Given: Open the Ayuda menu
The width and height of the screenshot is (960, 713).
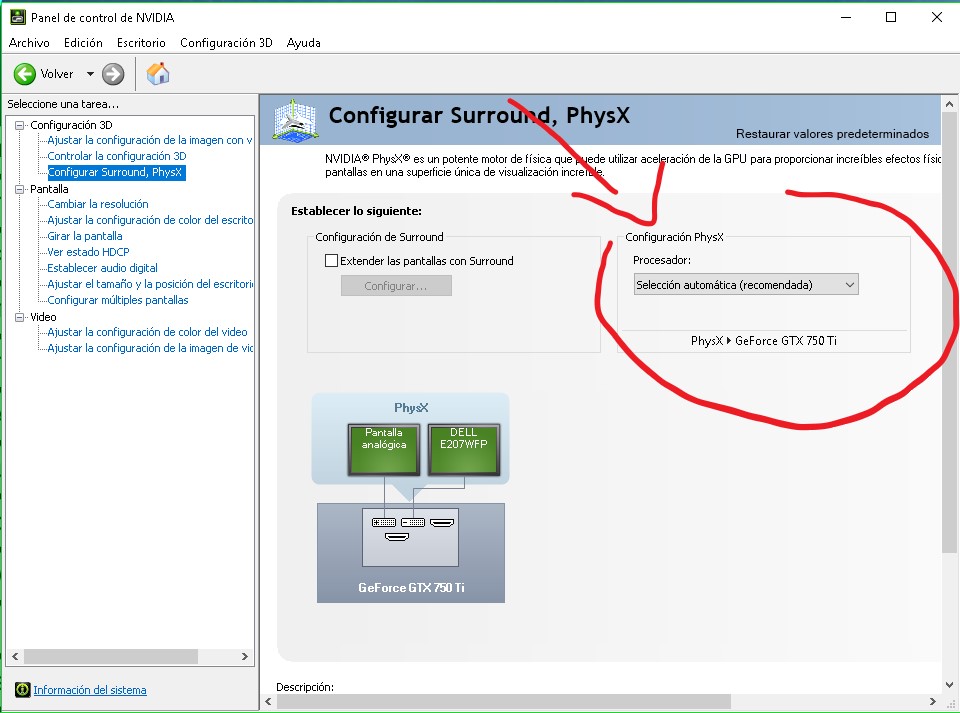Looking at the screenshot, I should click(x=304, y=43).
